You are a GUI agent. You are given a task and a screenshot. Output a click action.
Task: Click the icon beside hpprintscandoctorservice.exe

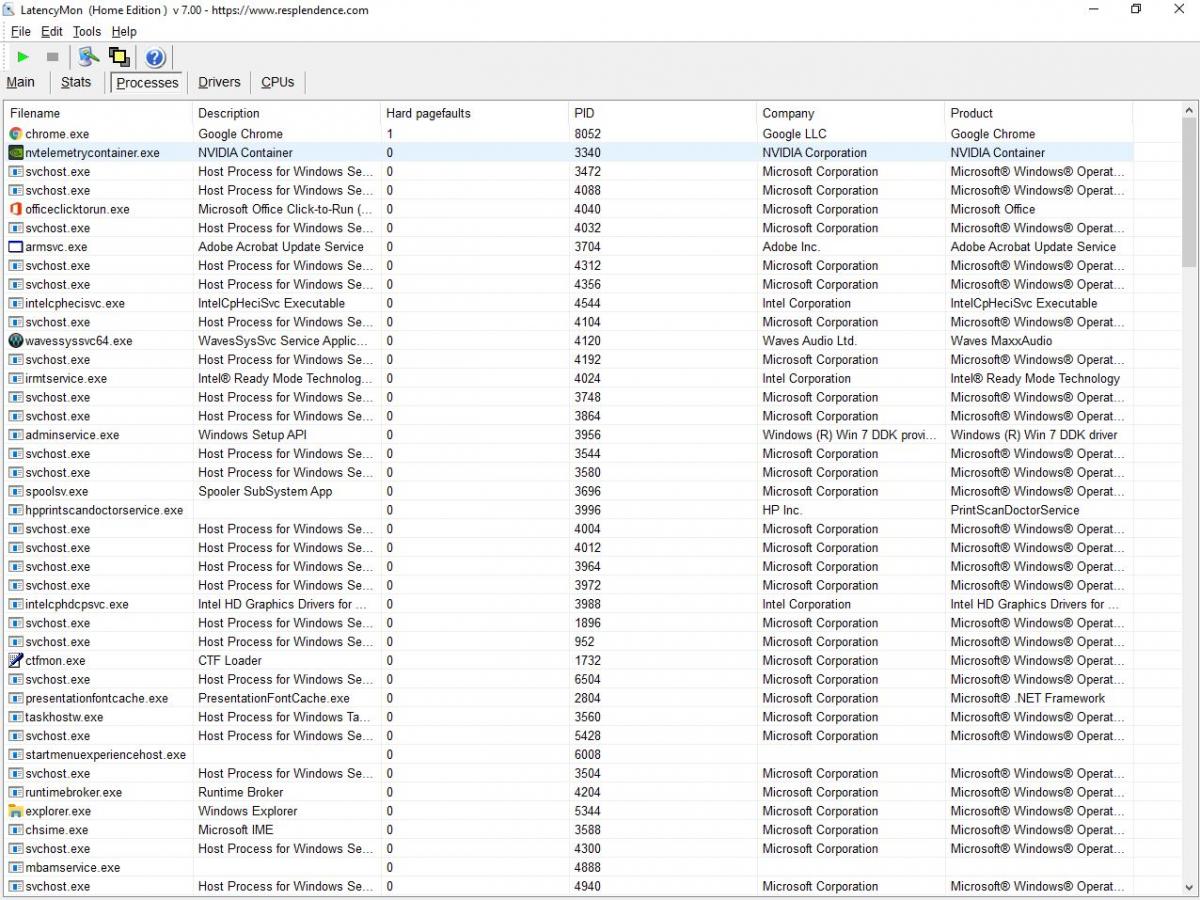(16, 510)
